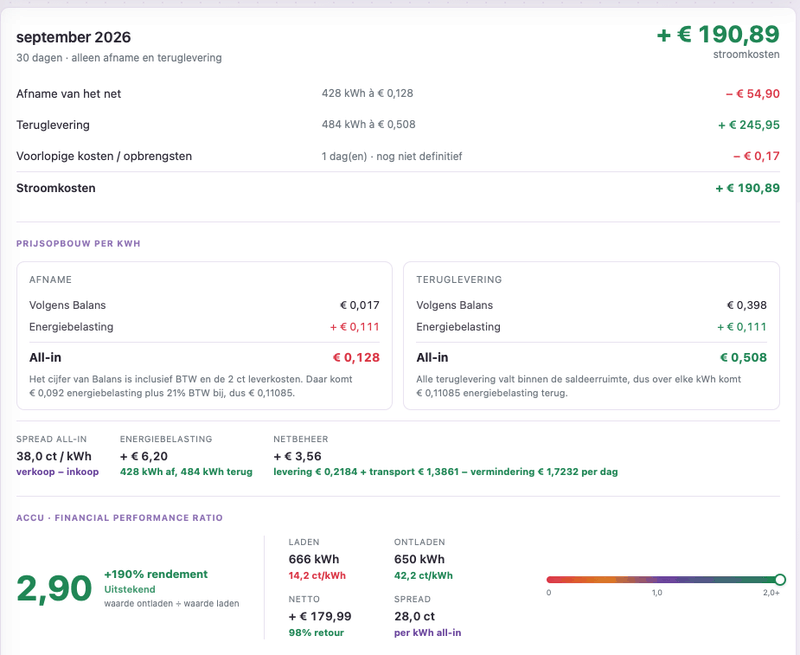Viewport: 800px width, 655px height.
Task: Click the large '+ € 190,89' total above 'stroomkosten'
Action: pyautogui.click(x=718, y=35)
